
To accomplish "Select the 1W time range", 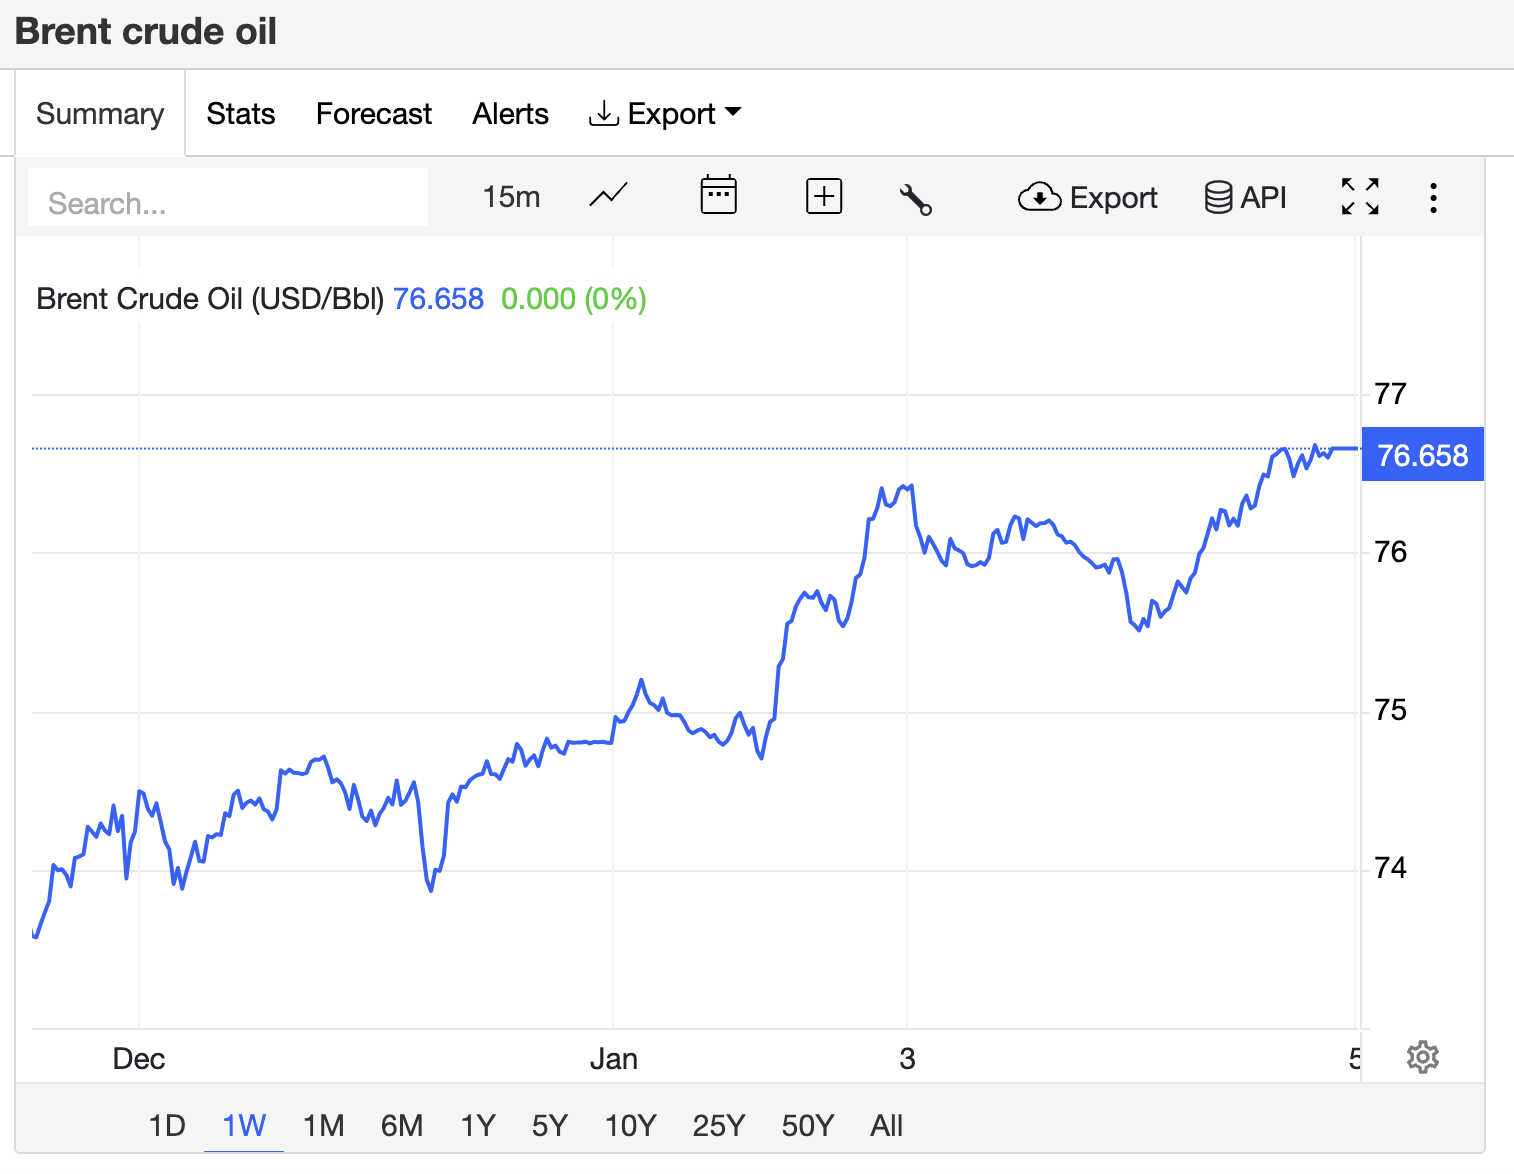I will click(244, 1126).
